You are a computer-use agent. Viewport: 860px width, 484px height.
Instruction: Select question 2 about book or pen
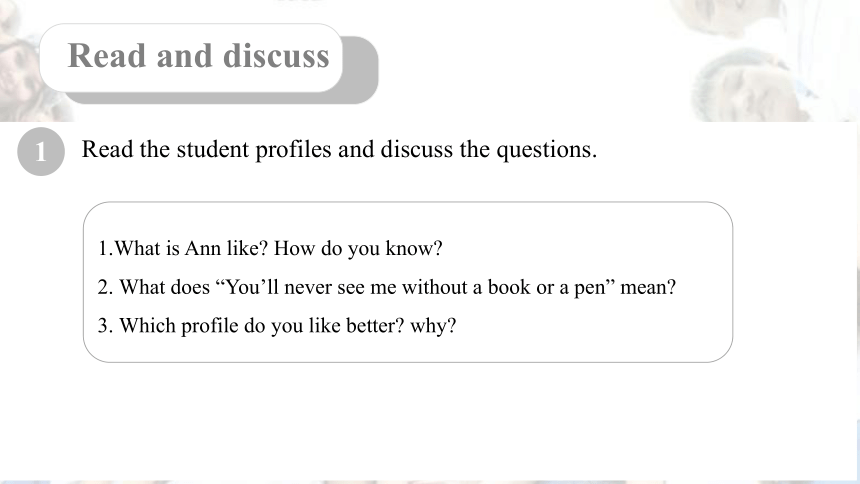[x=387, y=287]
